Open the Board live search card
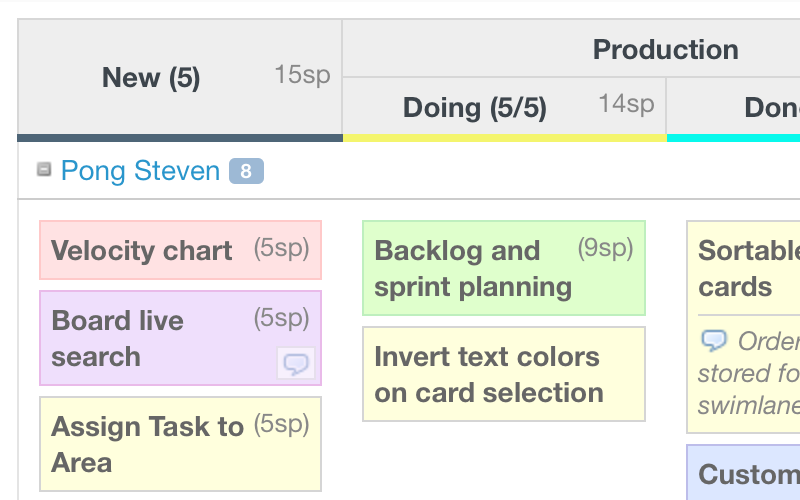Image resolution: width=800 pixels, height=500 pixels. [117, 338]
